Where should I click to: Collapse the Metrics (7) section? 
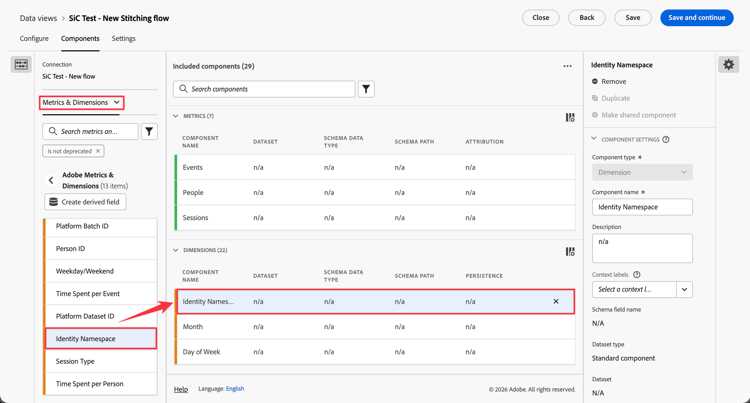pyautogui.click(x=176, y=116)
